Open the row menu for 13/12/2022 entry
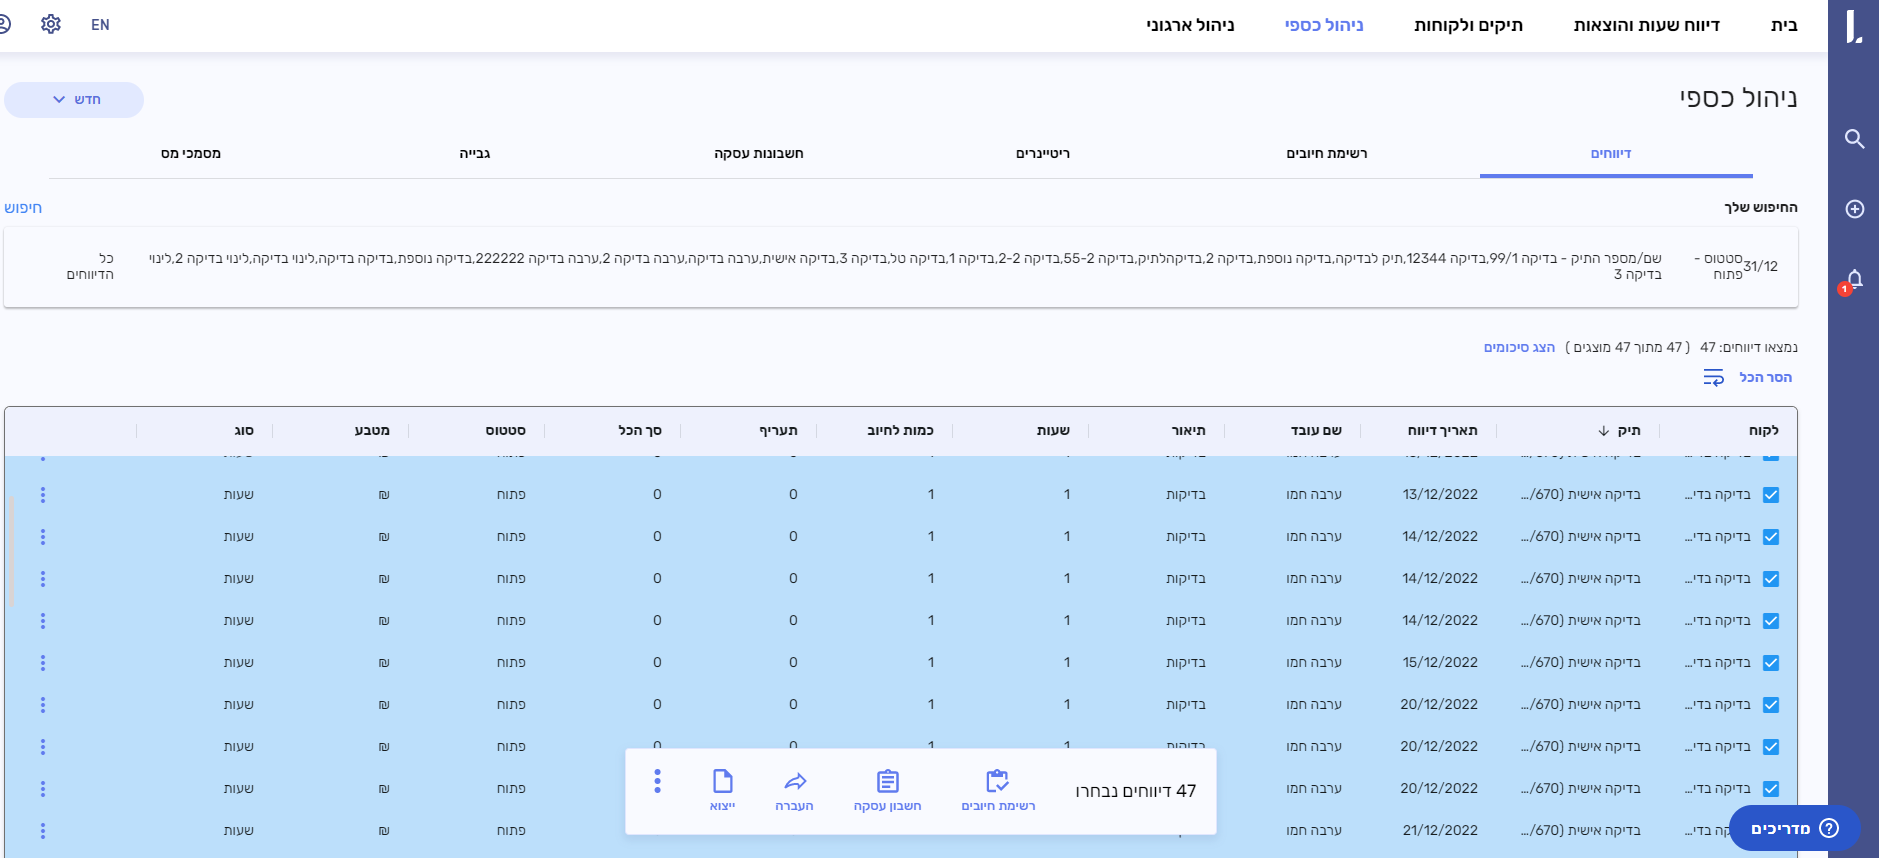This screenshot has width=1879, height=858. click(x=43, y=495)
